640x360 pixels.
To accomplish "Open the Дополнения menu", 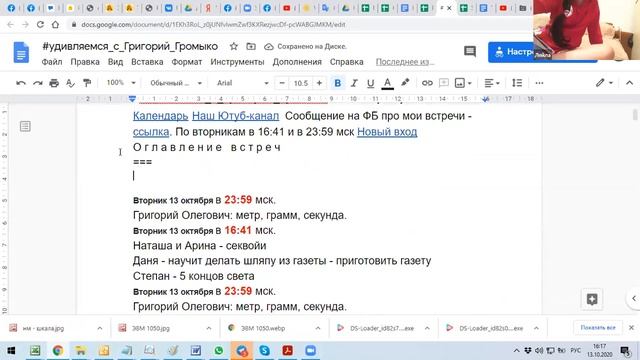I will click(x=297, y=62).
